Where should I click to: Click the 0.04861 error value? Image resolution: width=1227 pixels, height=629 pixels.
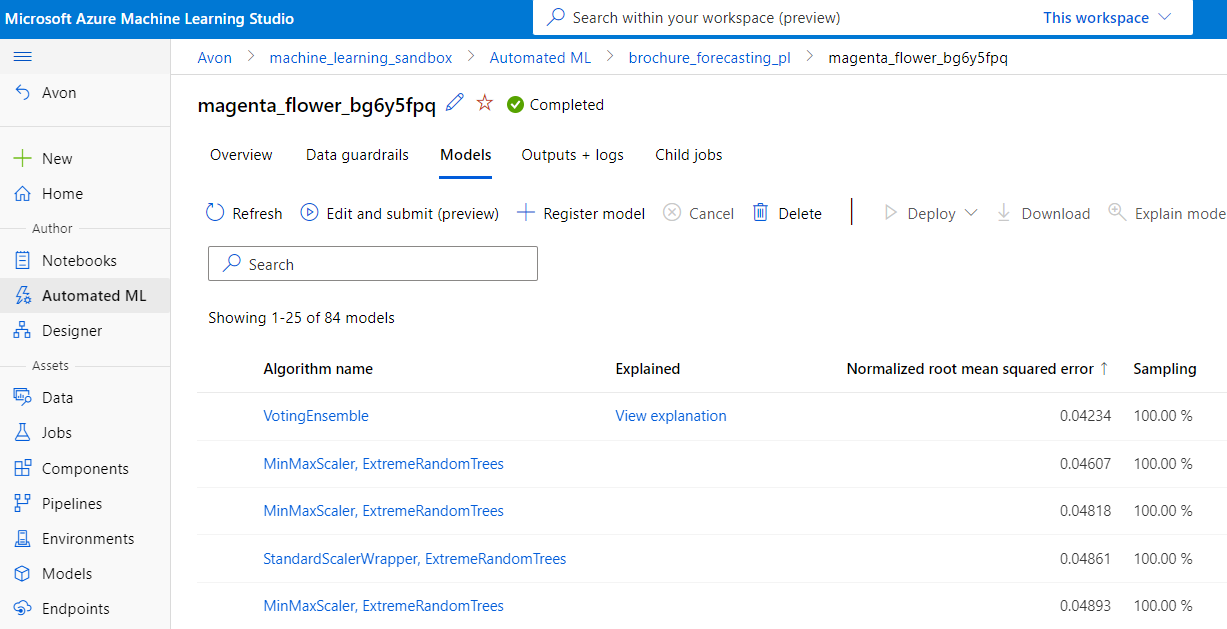point(1086,559)
